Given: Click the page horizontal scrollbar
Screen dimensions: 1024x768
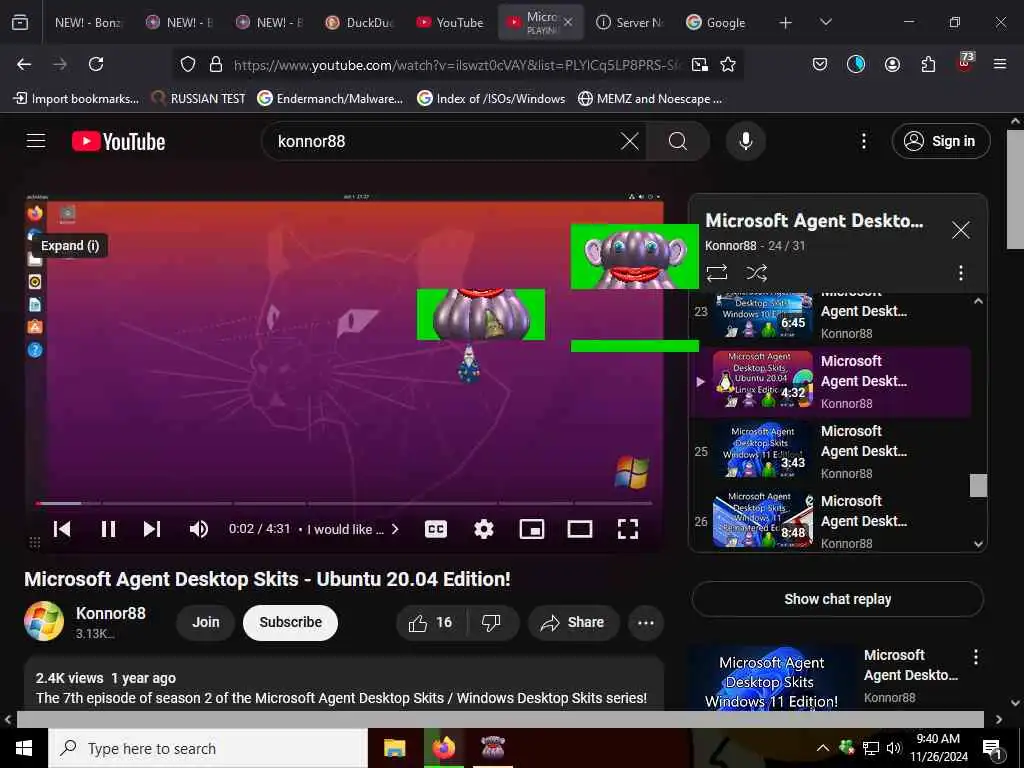Looking at the screenshot, I should (500, 719).
